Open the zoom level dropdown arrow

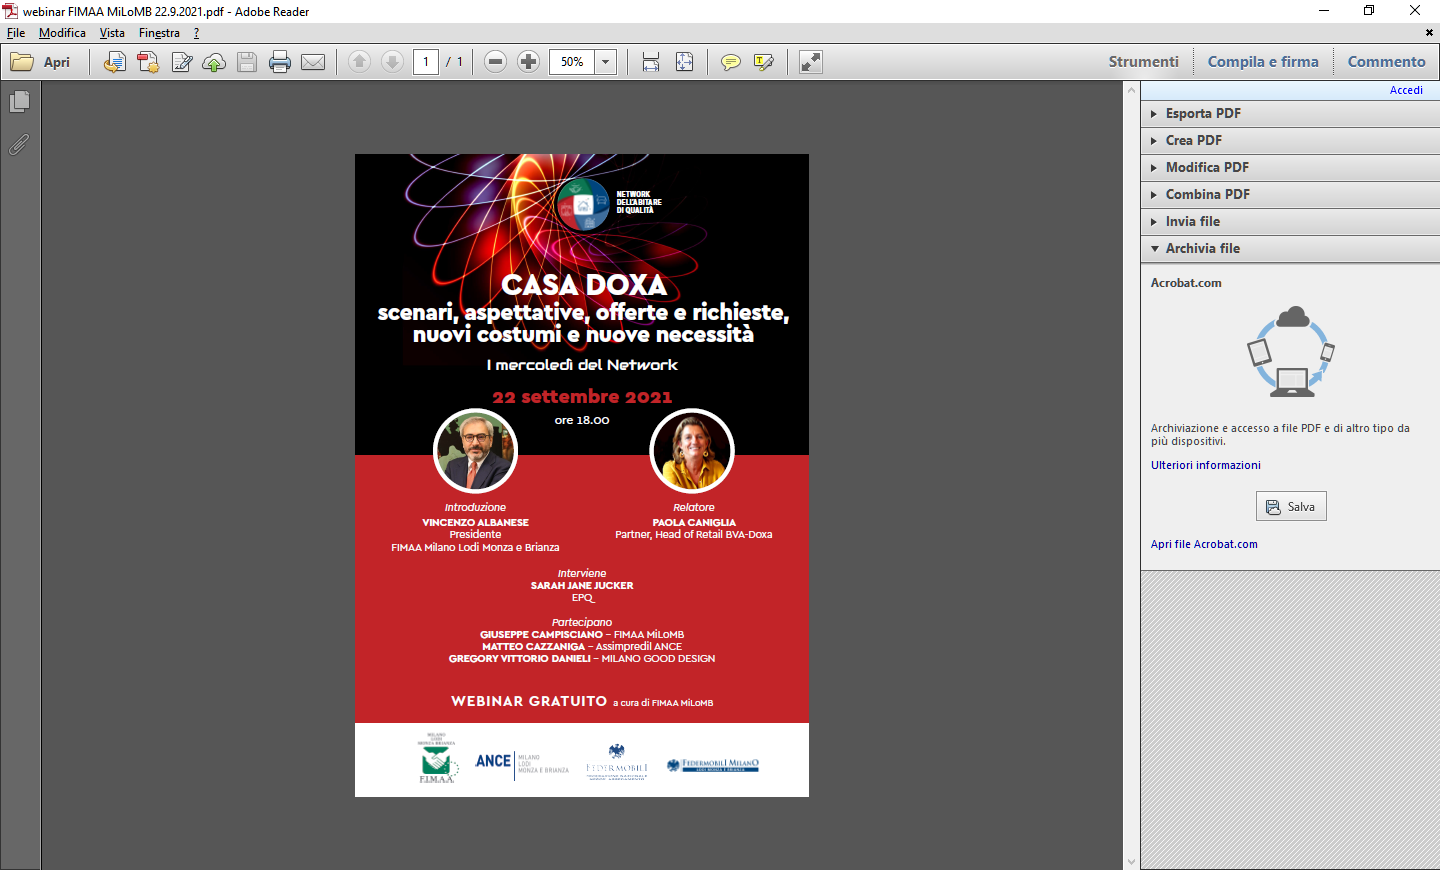tap(606, 62)
